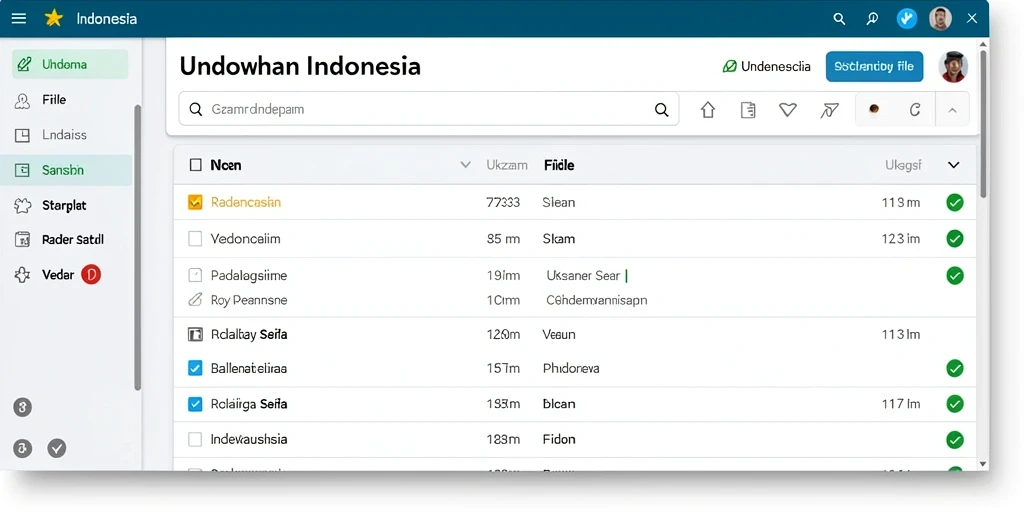The width and height of the screenshot is (1024, 512).
Task: Select Sansbn in the sidebar
Action: [x=66, y=170]
